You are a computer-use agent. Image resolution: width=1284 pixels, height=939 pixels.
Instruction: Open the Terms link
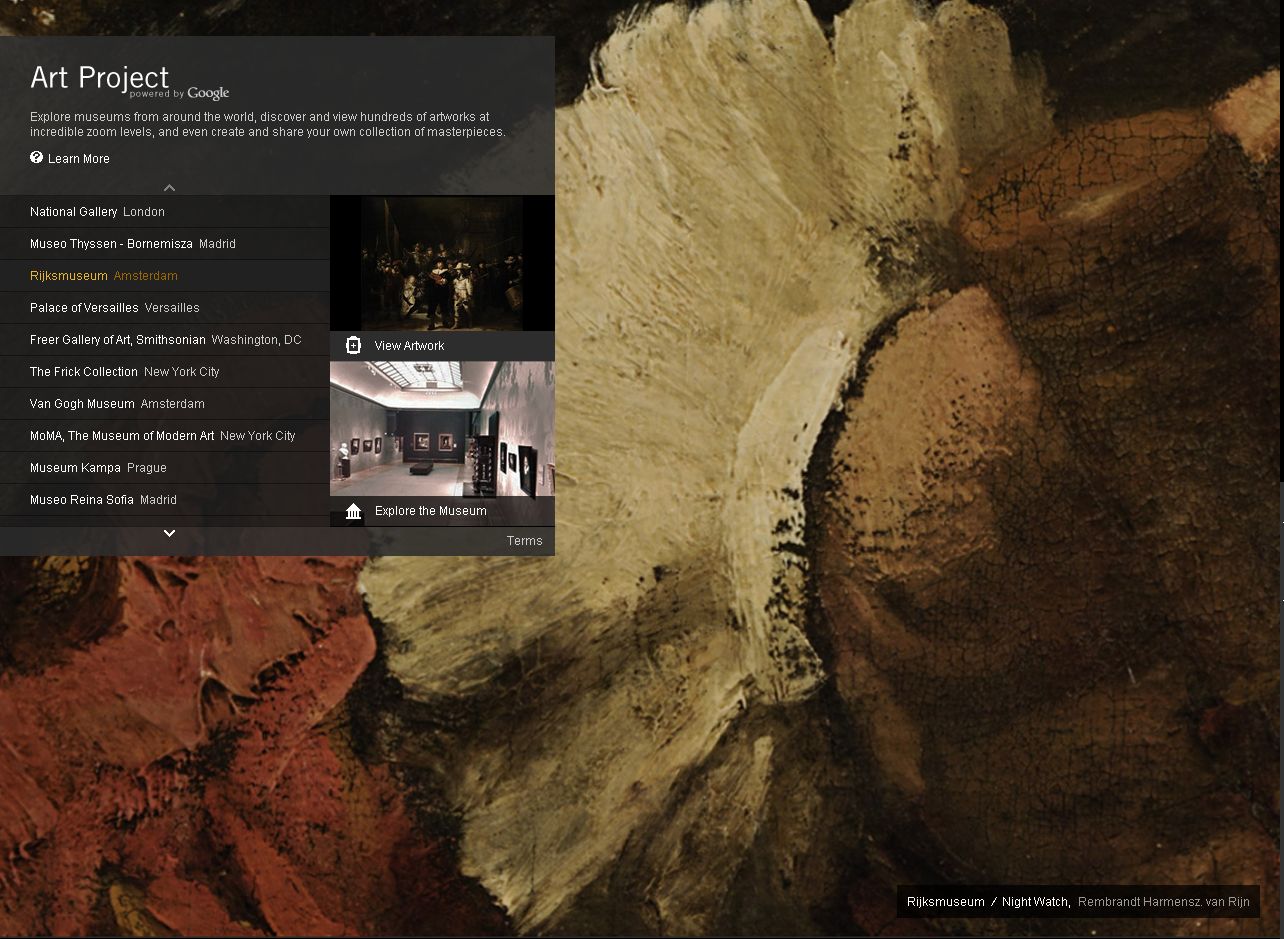click(524, 541)
